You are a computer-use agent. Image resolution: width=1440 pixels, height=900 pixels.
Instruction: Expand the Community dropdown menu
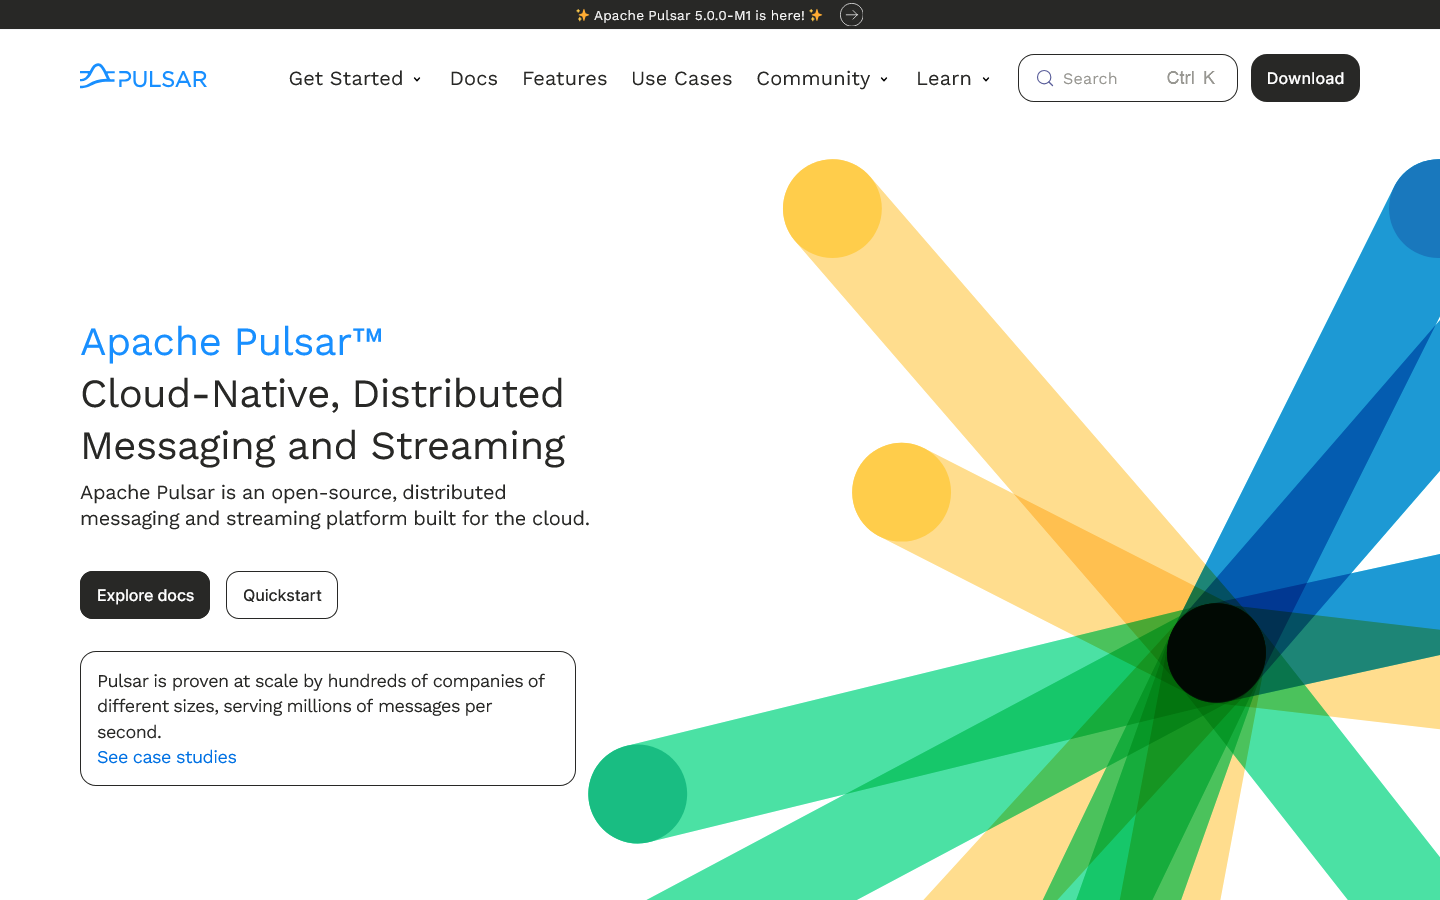click(822, 78)
